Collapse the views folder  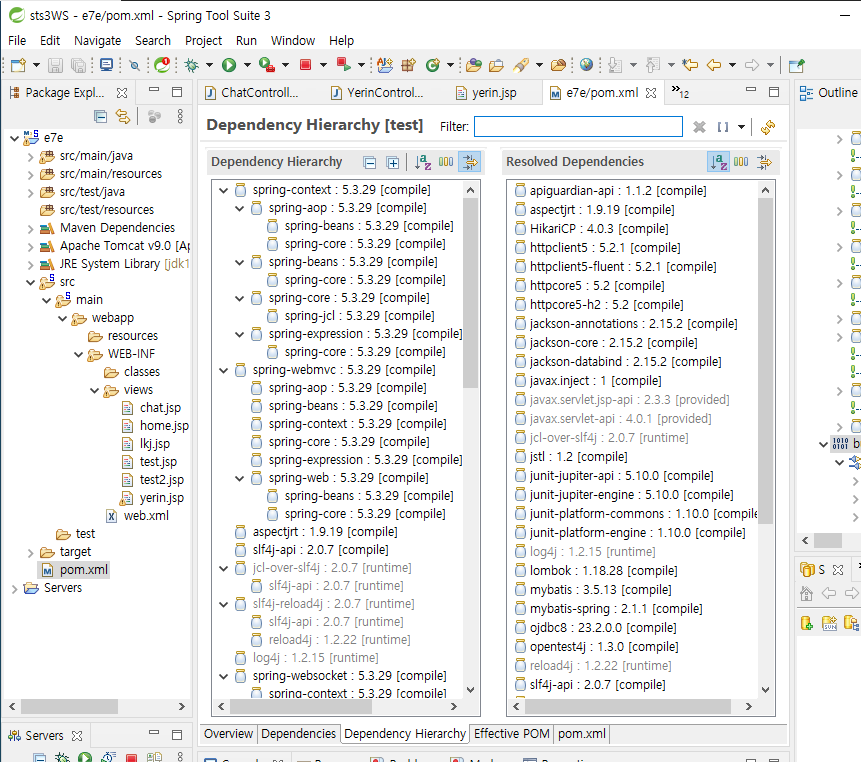(x=94, y=390)
